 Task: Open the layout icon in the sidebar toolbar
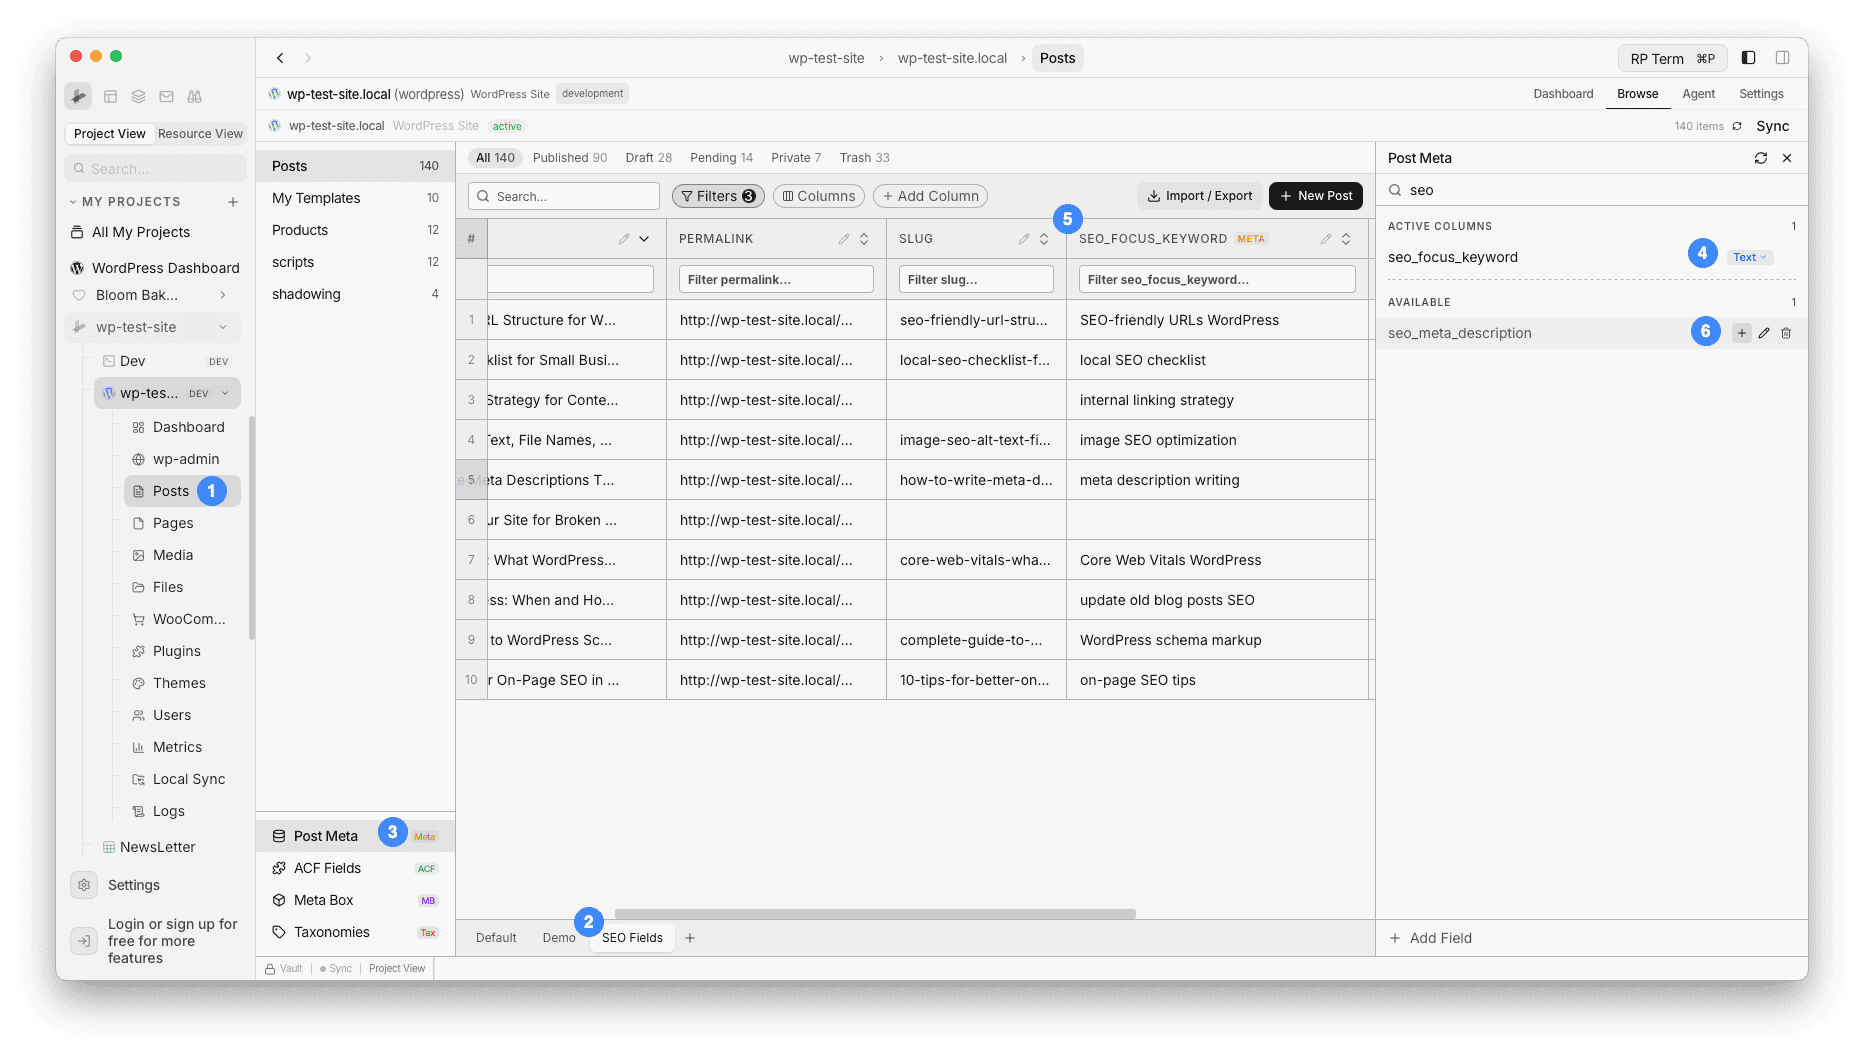click(x=111, y=97)
